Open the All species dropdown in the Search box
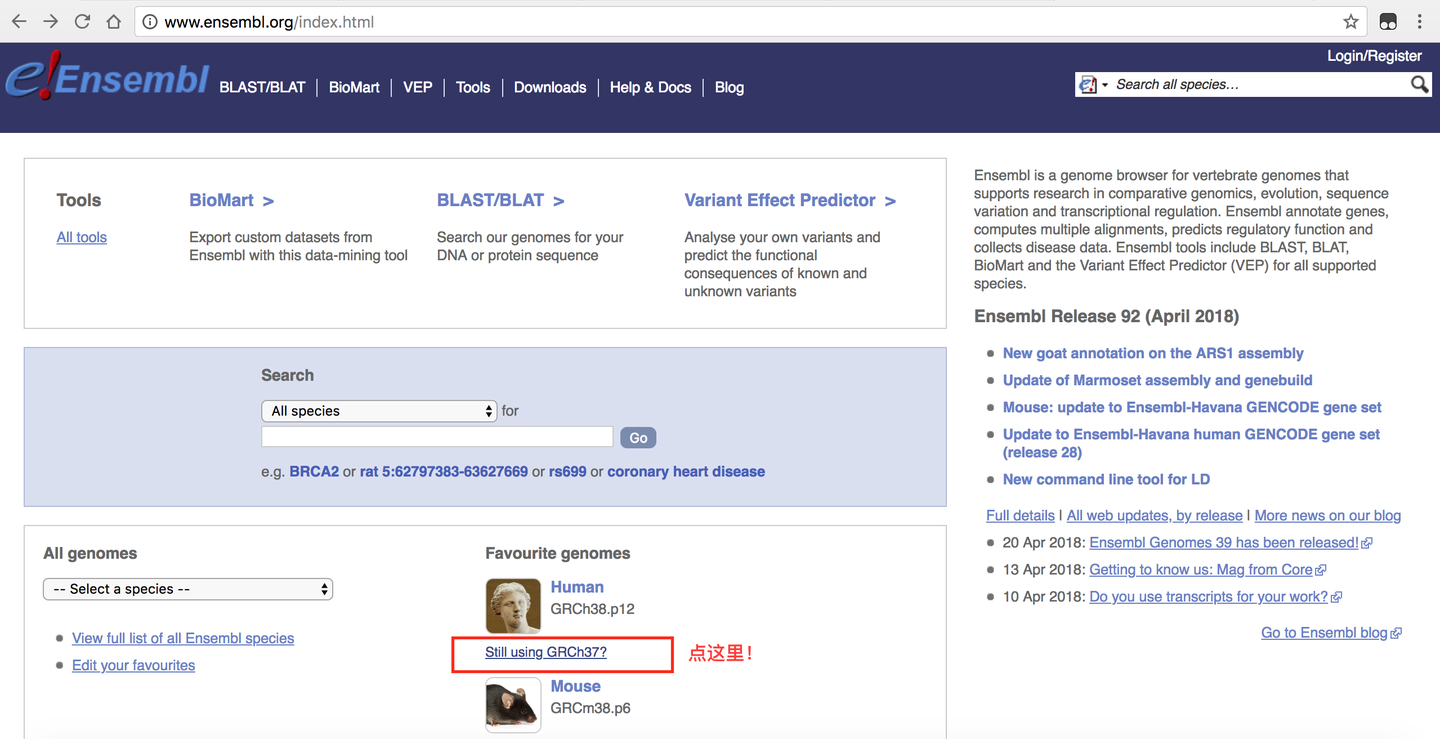The width and height of the screenshot is (1440, 739). click(x=378, y=410)
